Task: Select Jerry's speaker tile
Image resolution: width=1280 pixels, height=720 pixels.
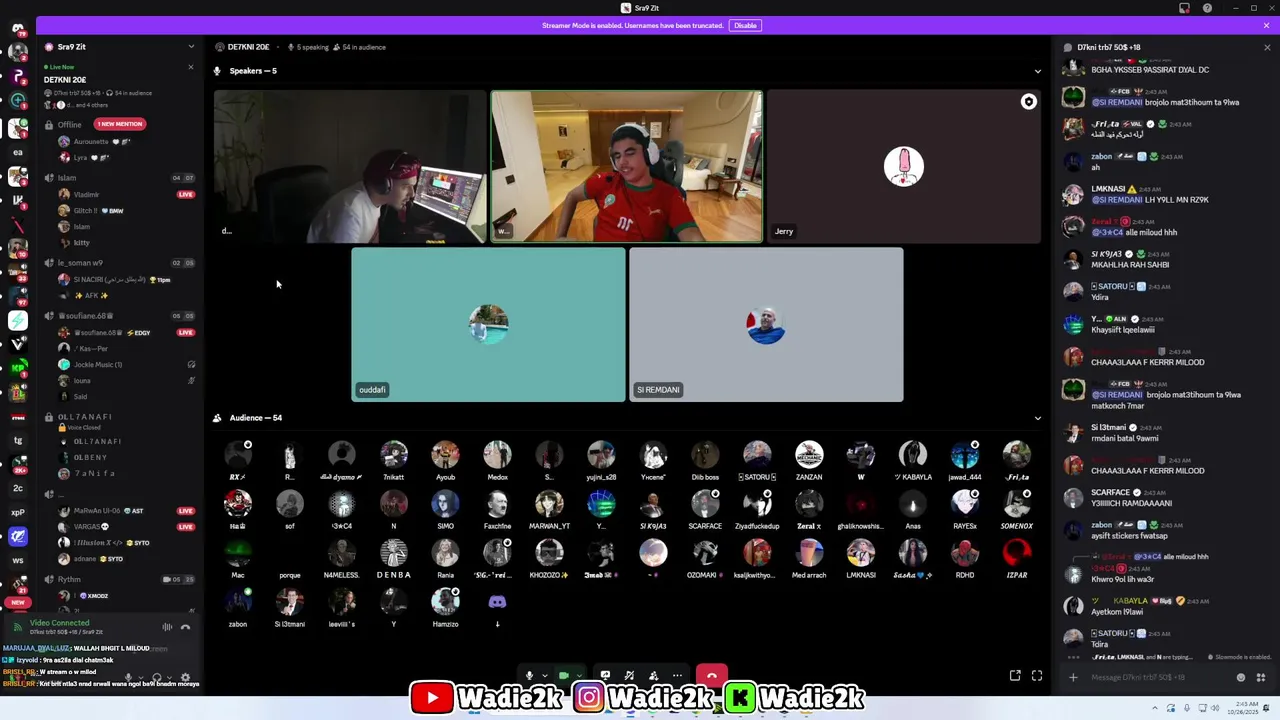Action: coord(904,167)
